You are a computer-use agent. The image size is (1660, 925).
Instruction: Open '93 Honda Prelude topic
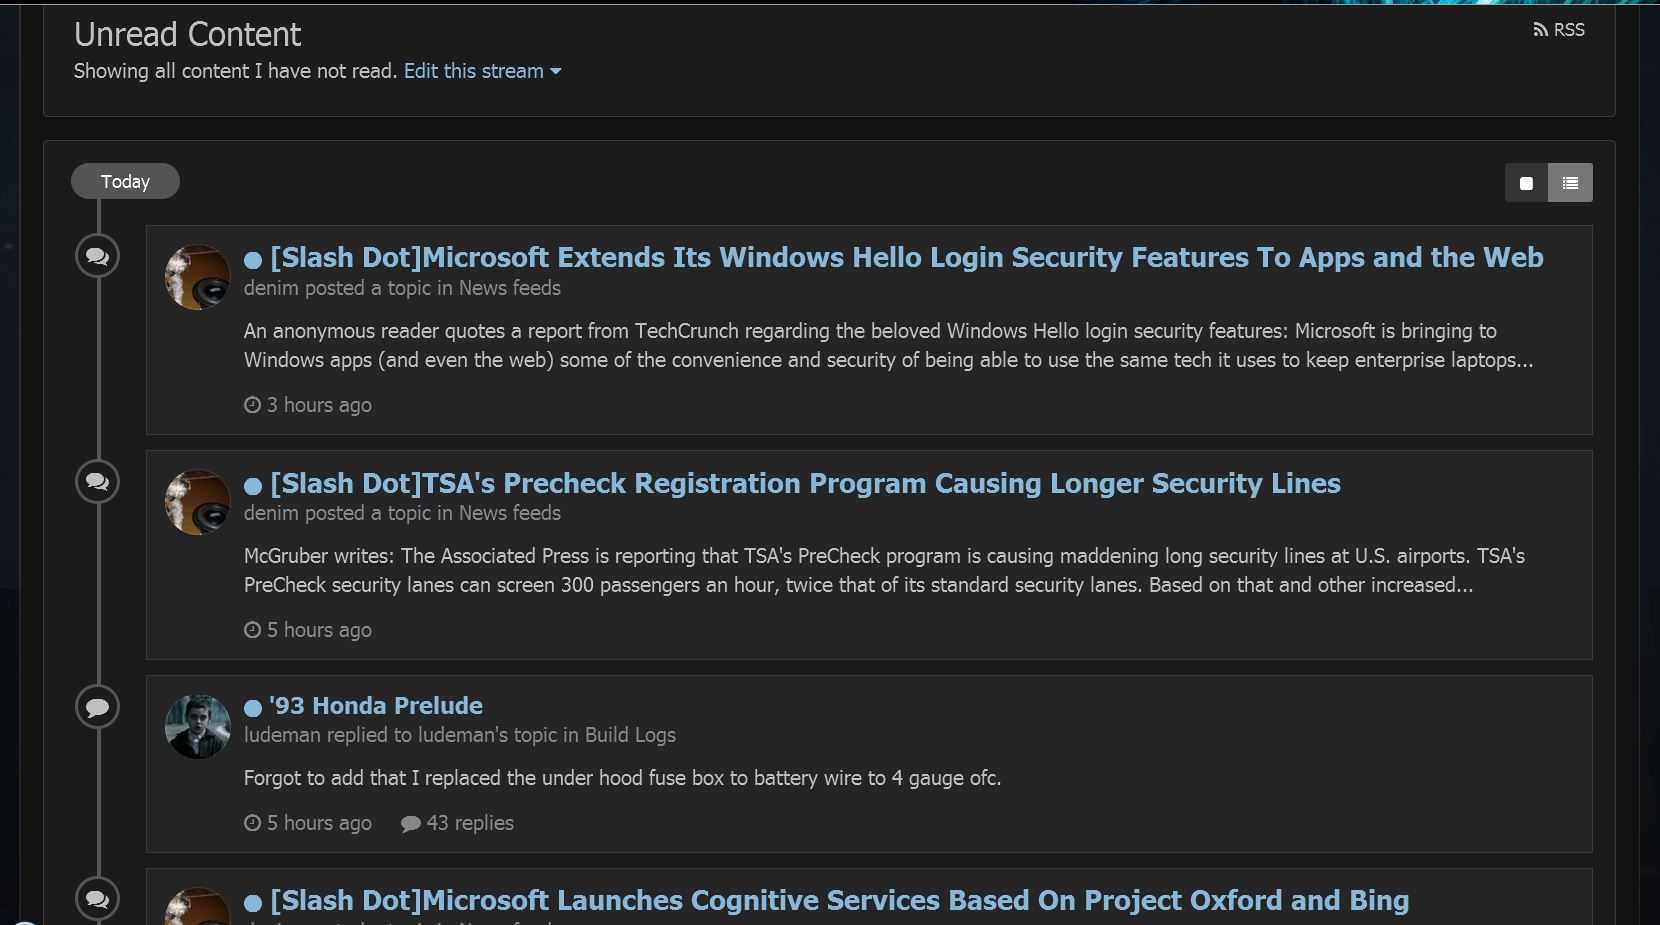pyautogui.click(x=376, y=706)
